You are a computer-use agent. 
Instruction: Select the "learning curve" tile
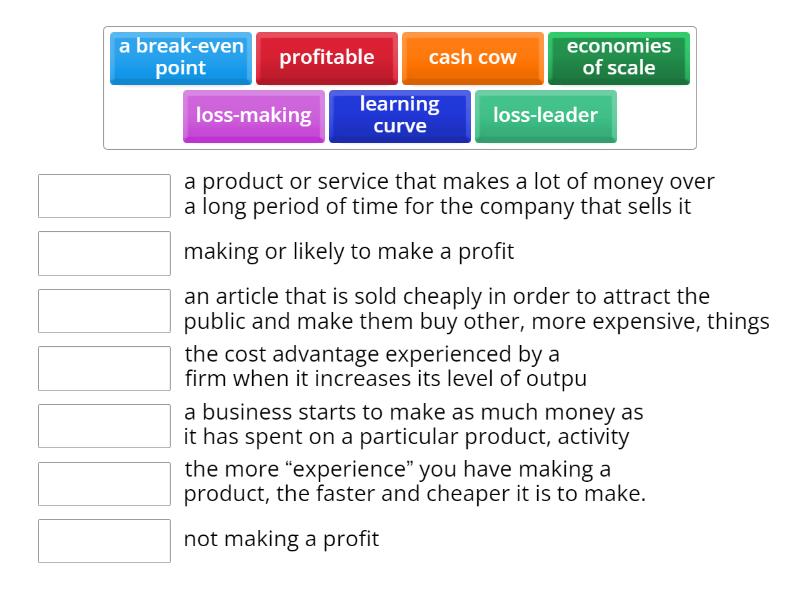(399, 115)
